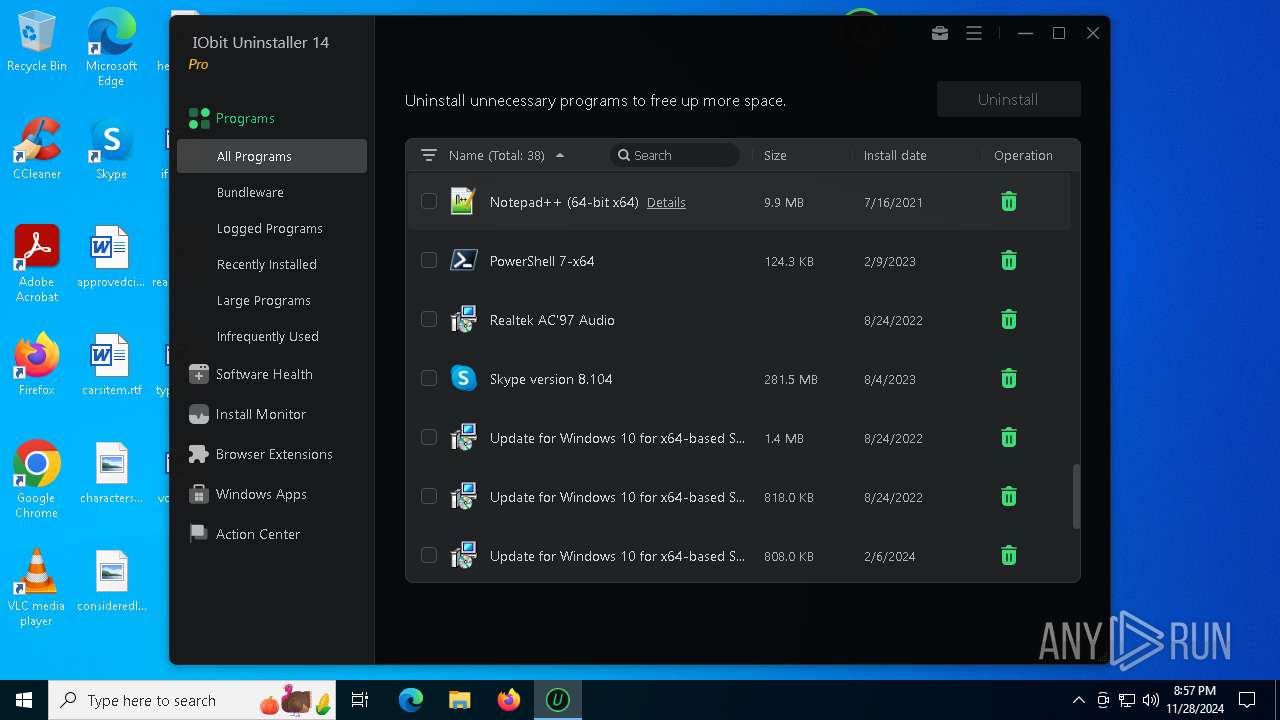Check the PowerShell 7-x64 checkbox

coord(429,260)
